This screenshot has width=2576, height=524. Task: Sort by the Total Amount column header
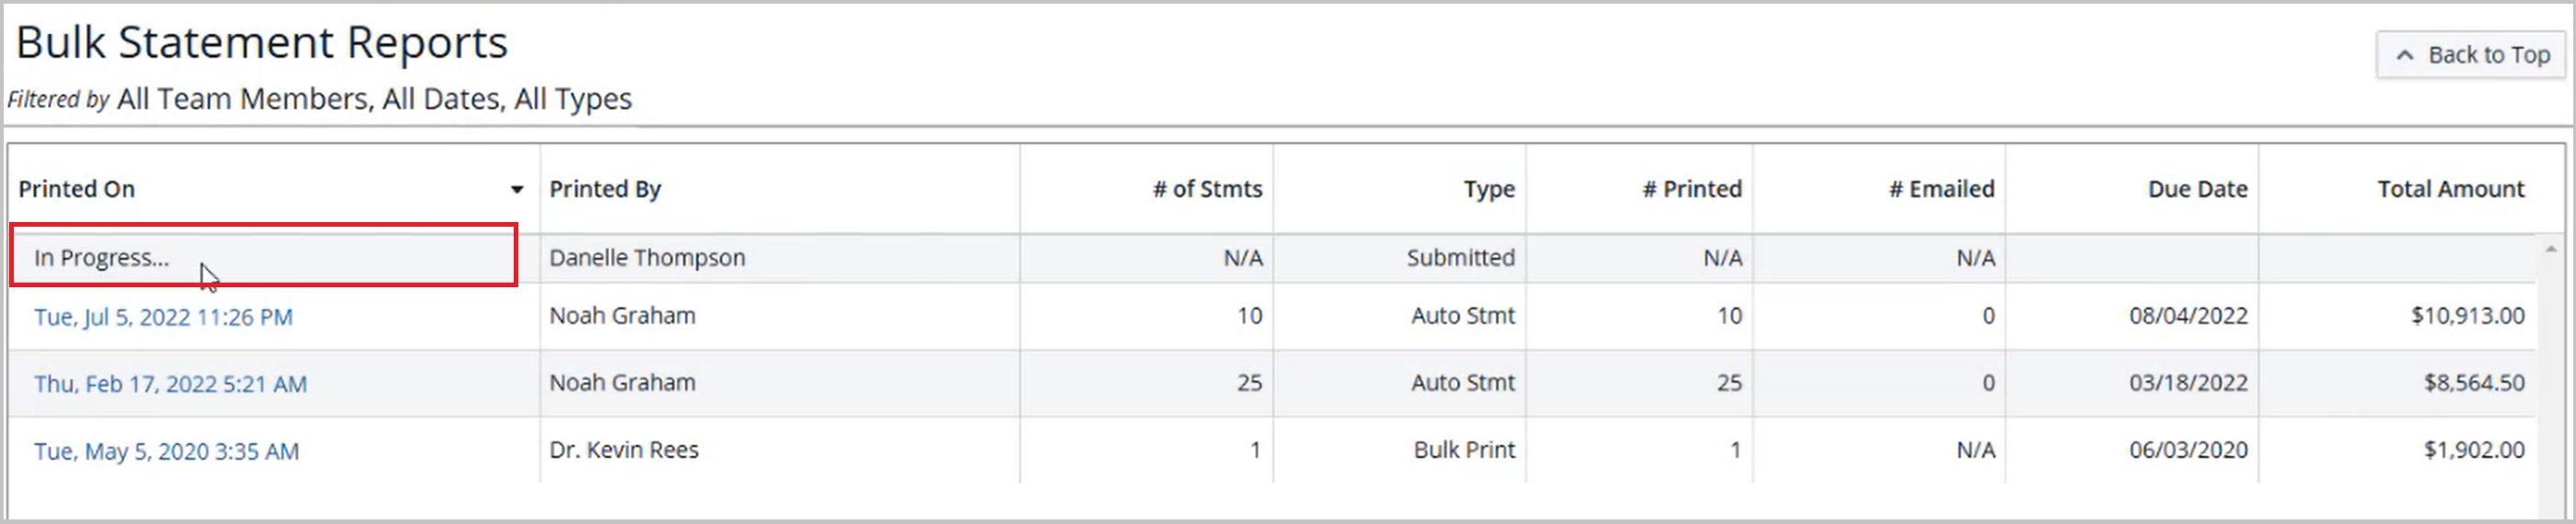pyautogui.click(x=2450, y=189)
